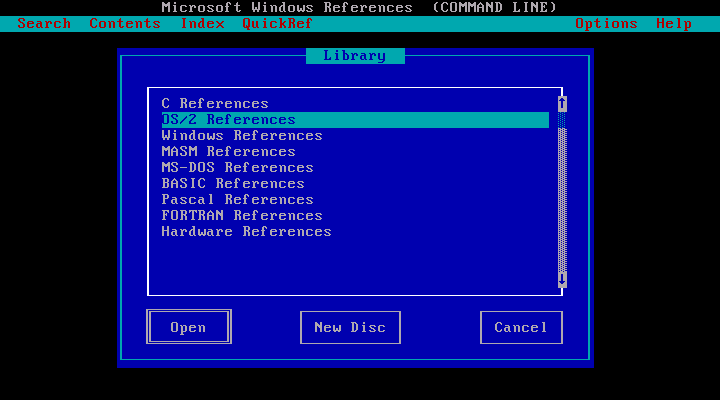Select C References in the library list
The width and height of the screenshot is (720, 400).
coord(355,103)
